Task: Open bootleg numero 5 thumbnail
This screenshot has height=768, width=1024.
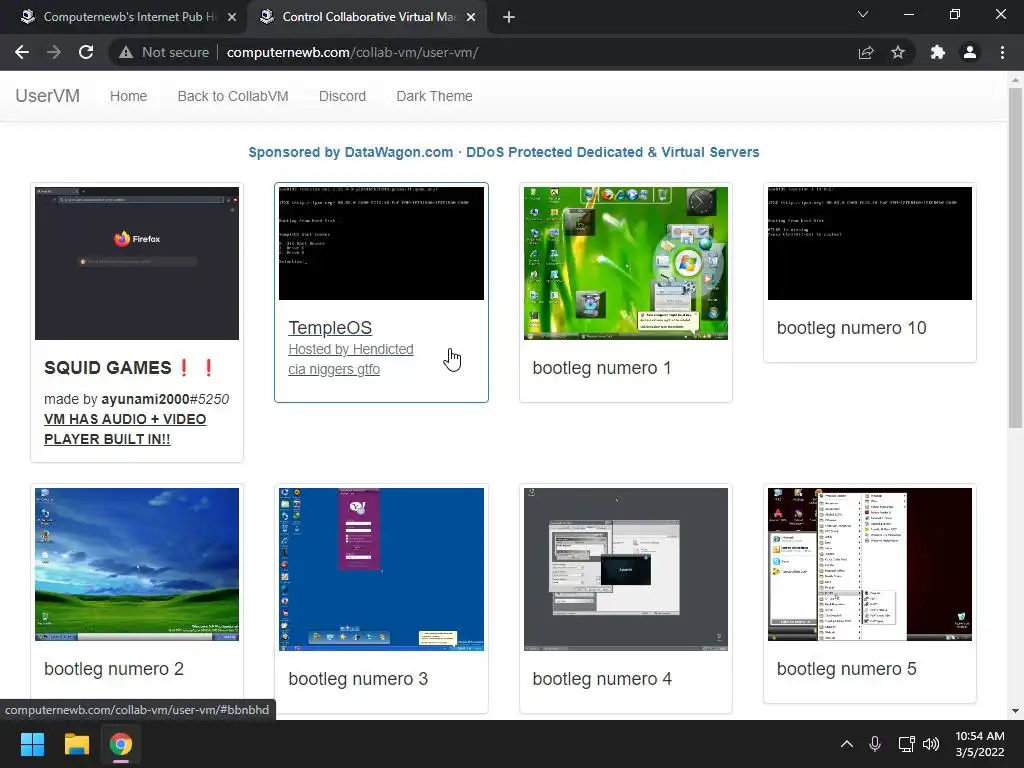Action: pyautogui.click(x=870, y=564)
